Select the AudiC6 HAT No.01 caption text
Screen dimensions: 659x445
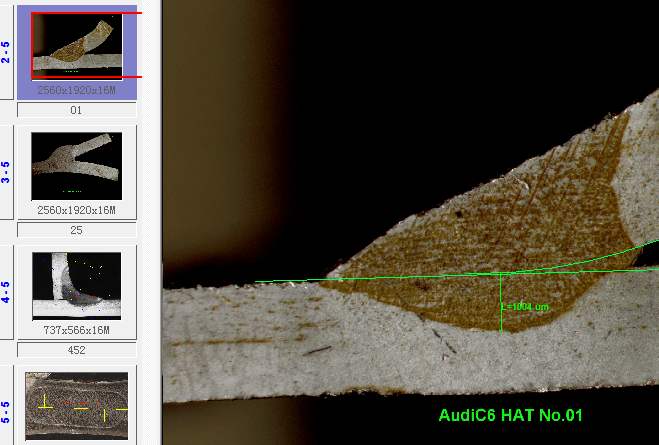(x=510, y=415)
